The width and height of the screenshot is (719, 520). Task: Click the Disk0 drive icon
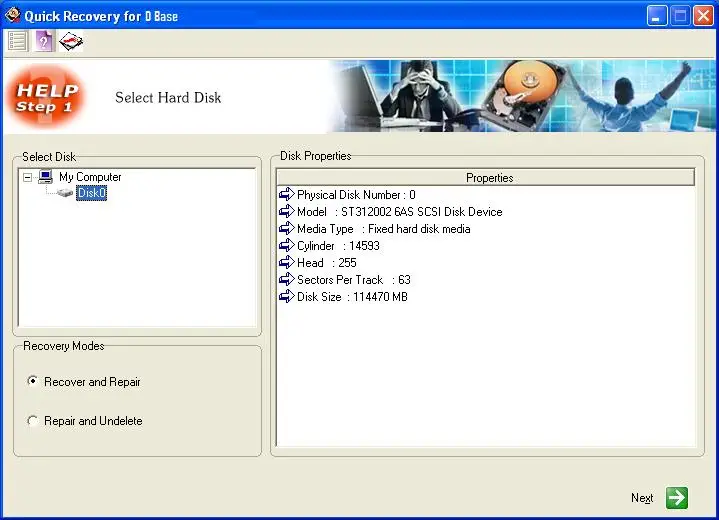(65, 193)
